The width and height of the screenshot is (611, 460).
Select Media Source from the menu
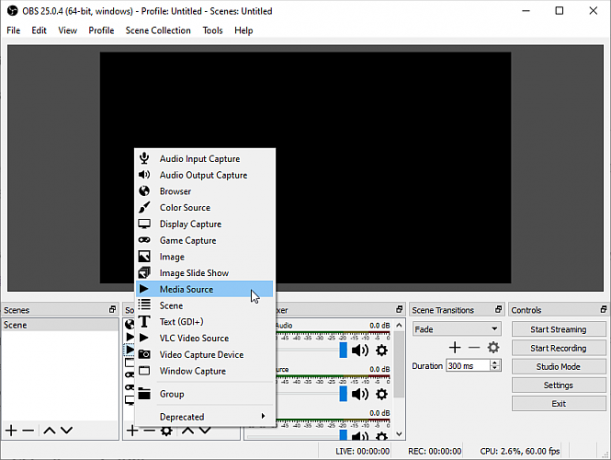coord(205,289)
